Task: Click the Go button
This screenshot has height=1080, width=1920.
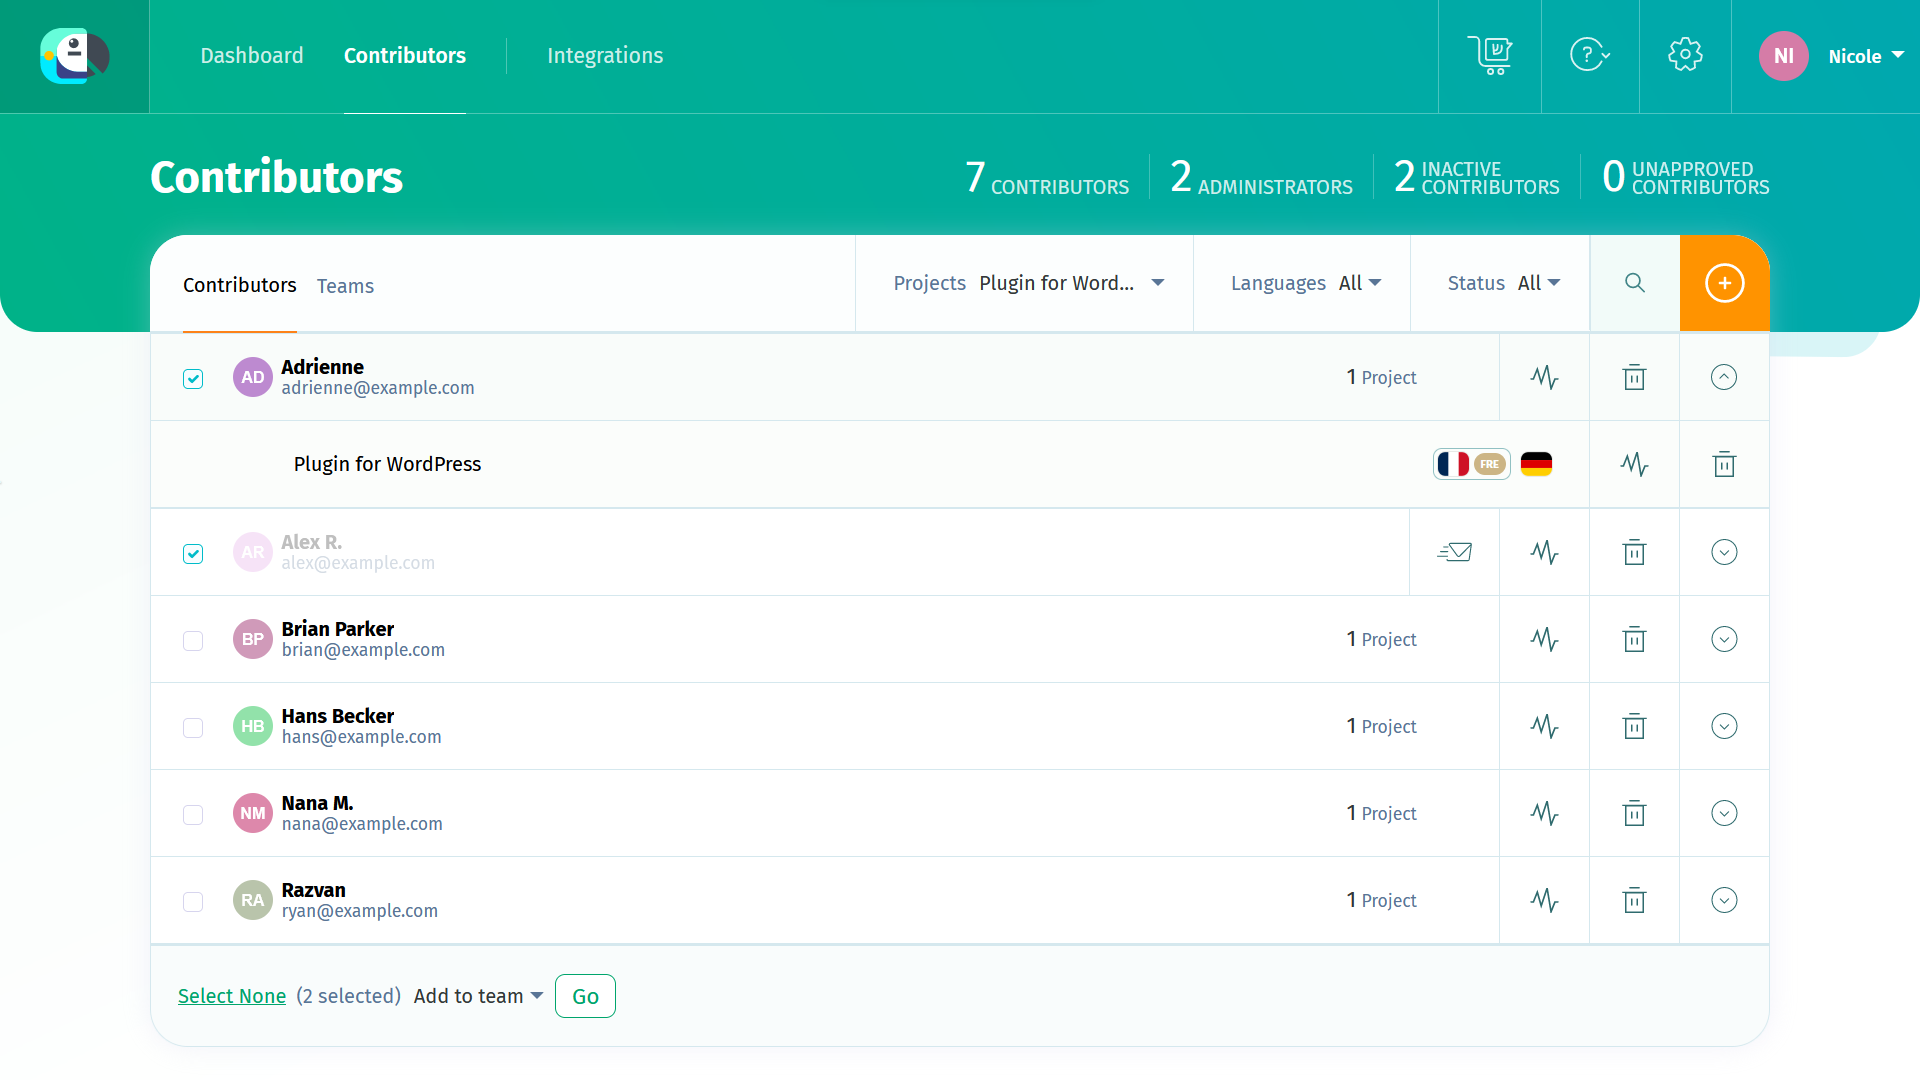Action: (585, 996)
